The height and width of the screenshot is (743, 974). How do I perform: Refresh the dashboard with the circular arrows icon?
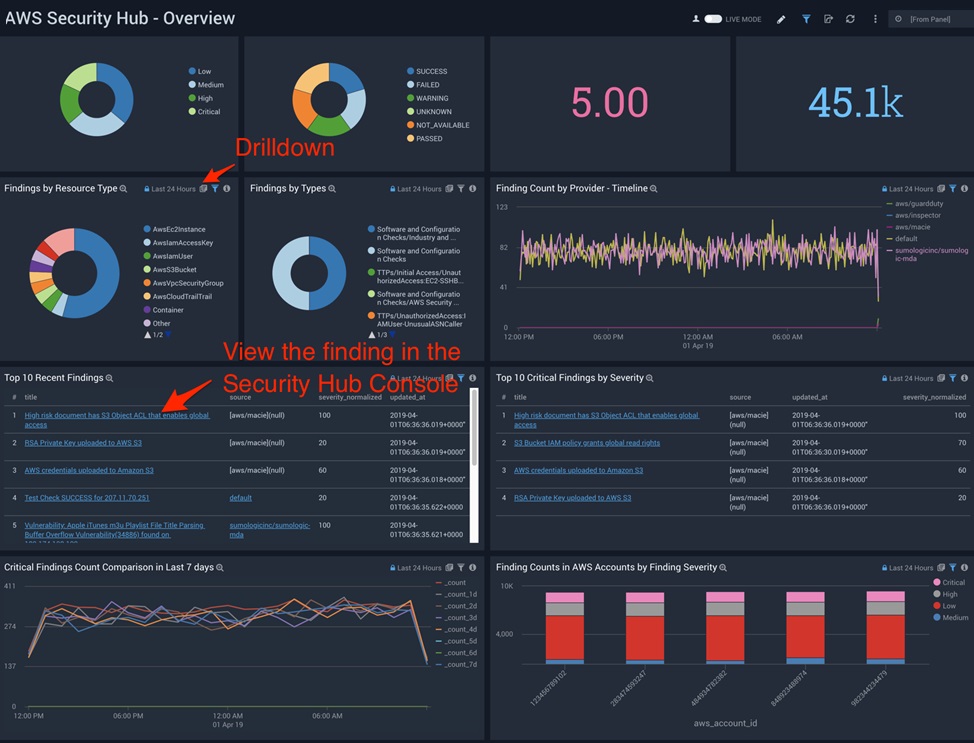[x=850, y=19]
